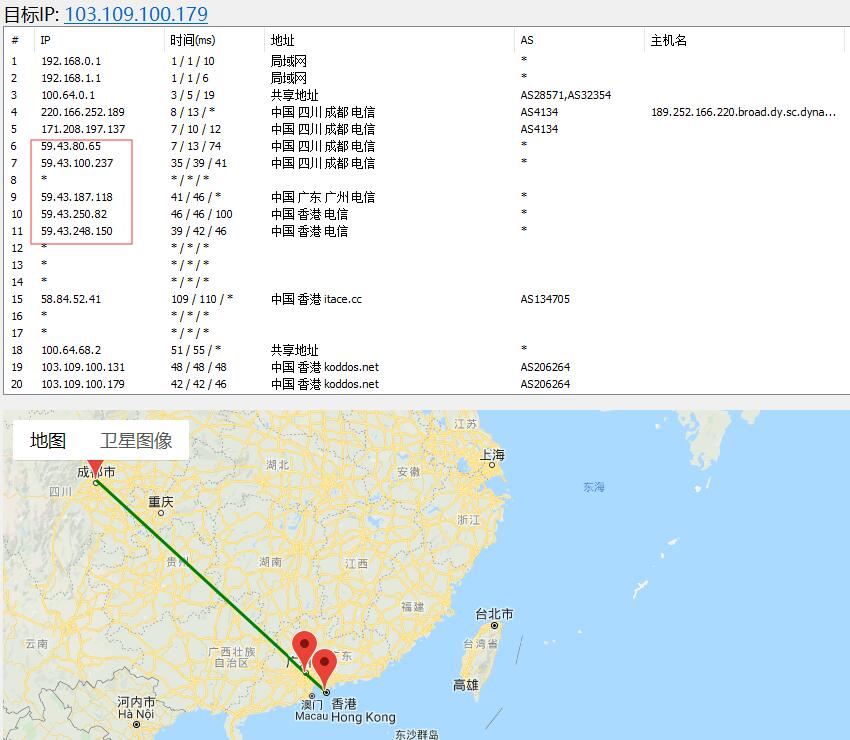The height and width of the screenshot is (740, 850).
Task: Click 香港 Hong Kong label on map
Action: [x=363, y=711]
